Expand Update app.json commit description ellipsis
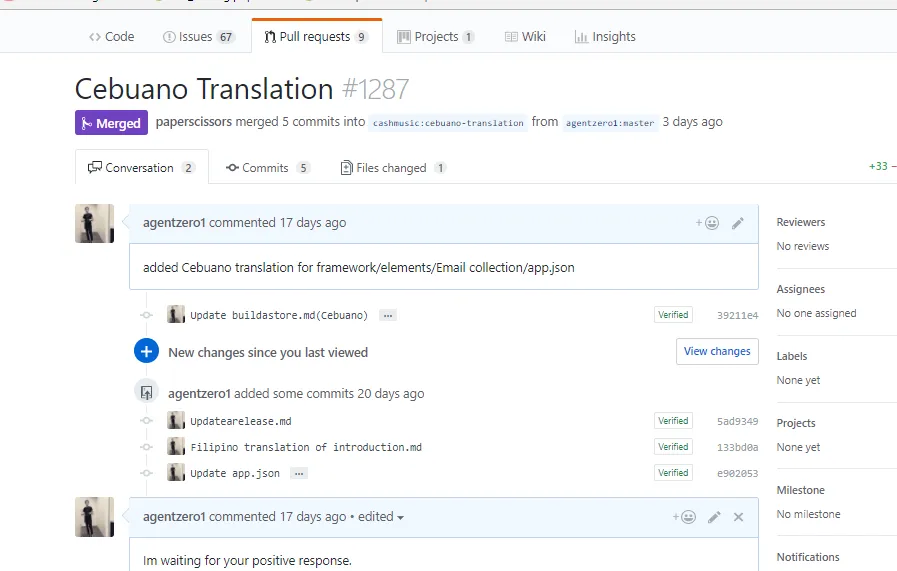The image size is (897, 571). [x=299, y=474]
